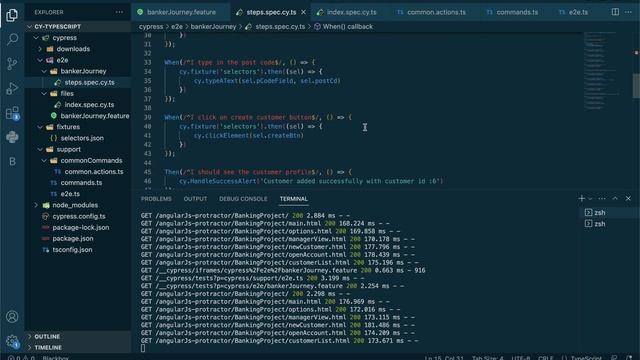640x360 pixels.
Task: Switch to bankerJourney.feature tab
Action: click(181, 12)
